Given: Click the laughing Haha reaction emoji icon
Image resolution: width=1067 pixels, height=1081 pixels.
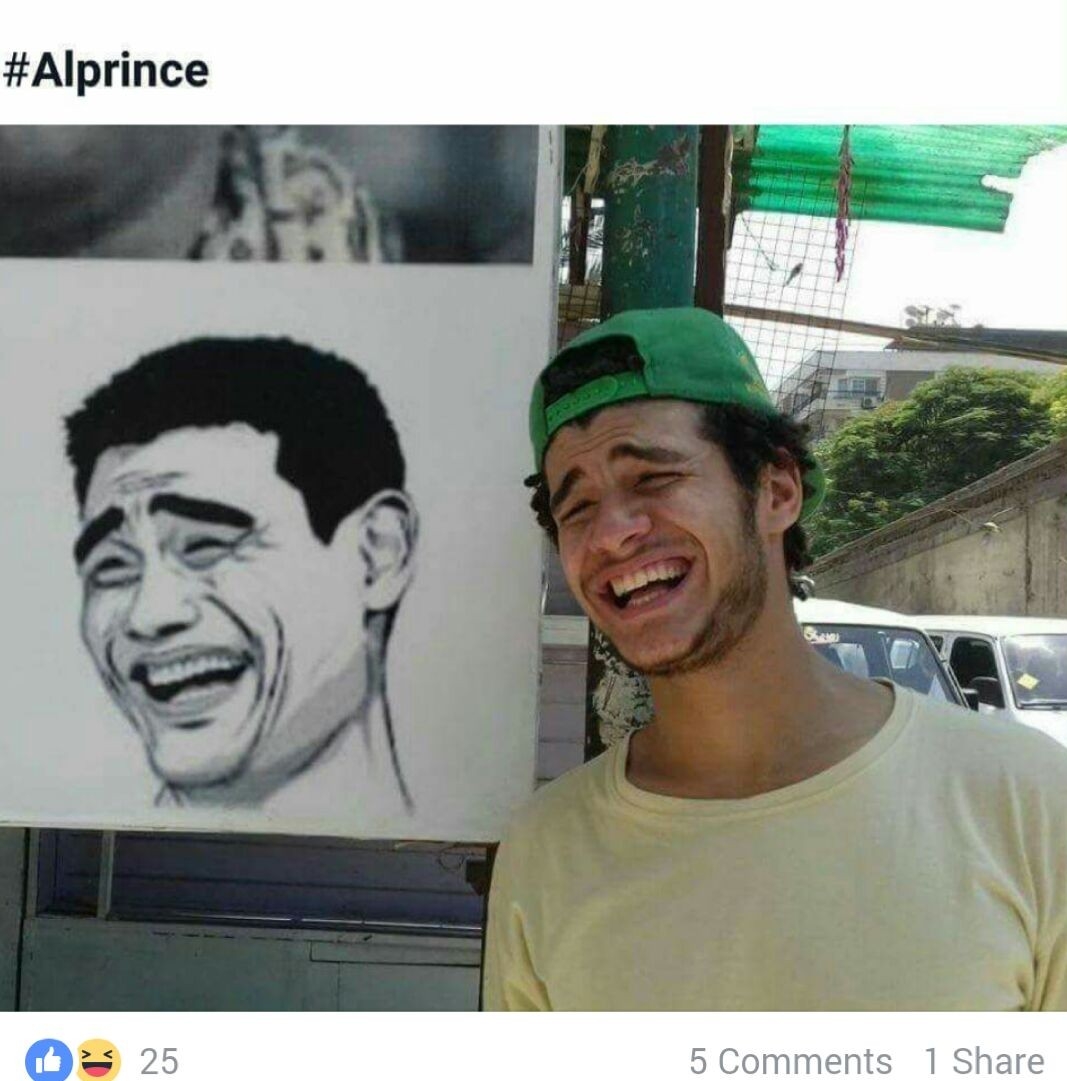Looking at the screenshot, I should click(98, 1060).
